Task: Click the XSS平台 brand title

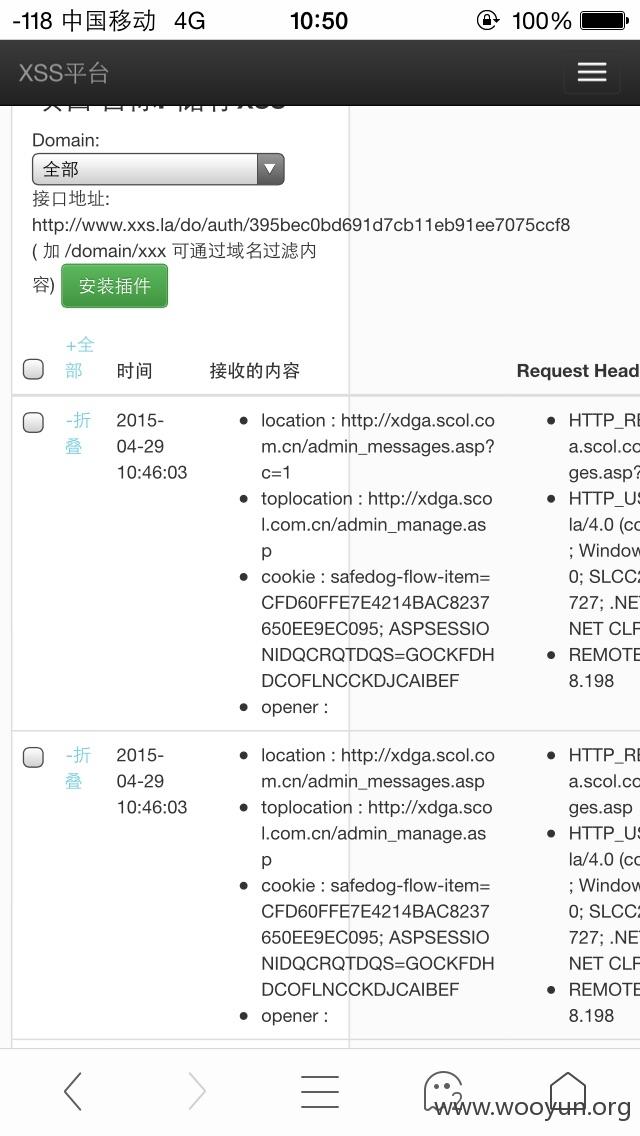Action: tap(64, 72)
